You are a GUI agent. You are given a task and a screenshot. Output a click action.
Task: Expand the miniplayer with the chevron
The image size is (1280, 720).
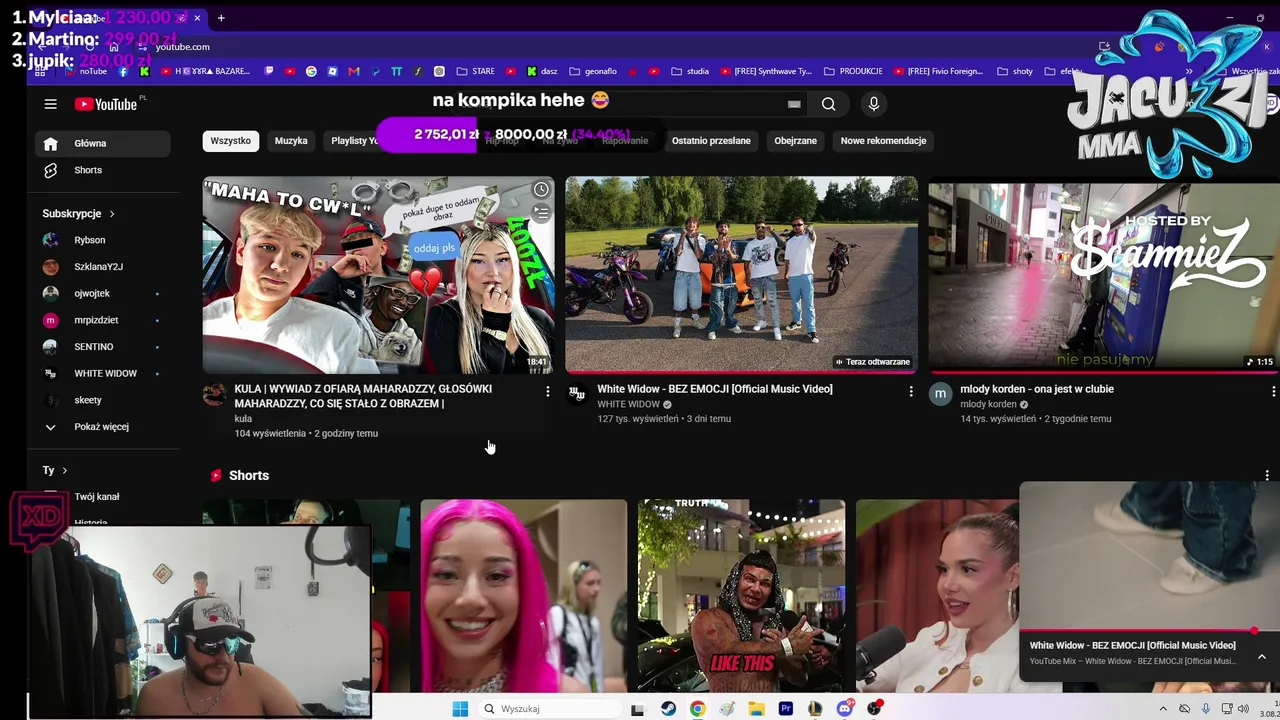point(1262,657)
